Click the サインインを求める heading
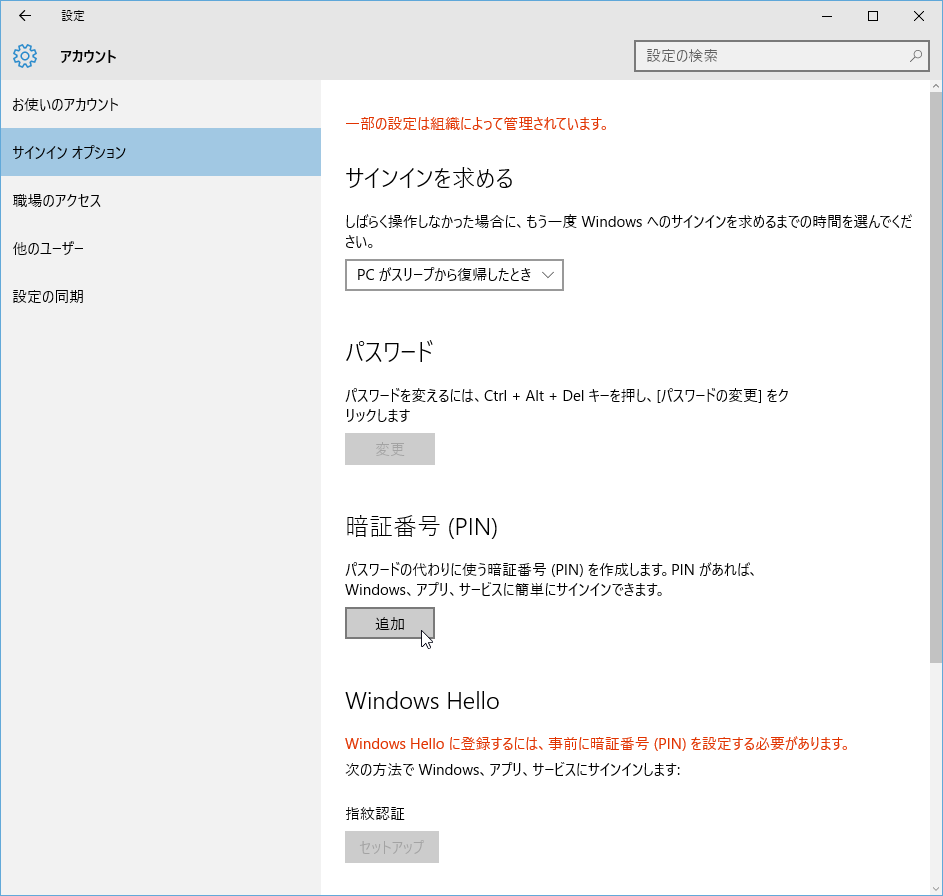 (x=429, y=178)
